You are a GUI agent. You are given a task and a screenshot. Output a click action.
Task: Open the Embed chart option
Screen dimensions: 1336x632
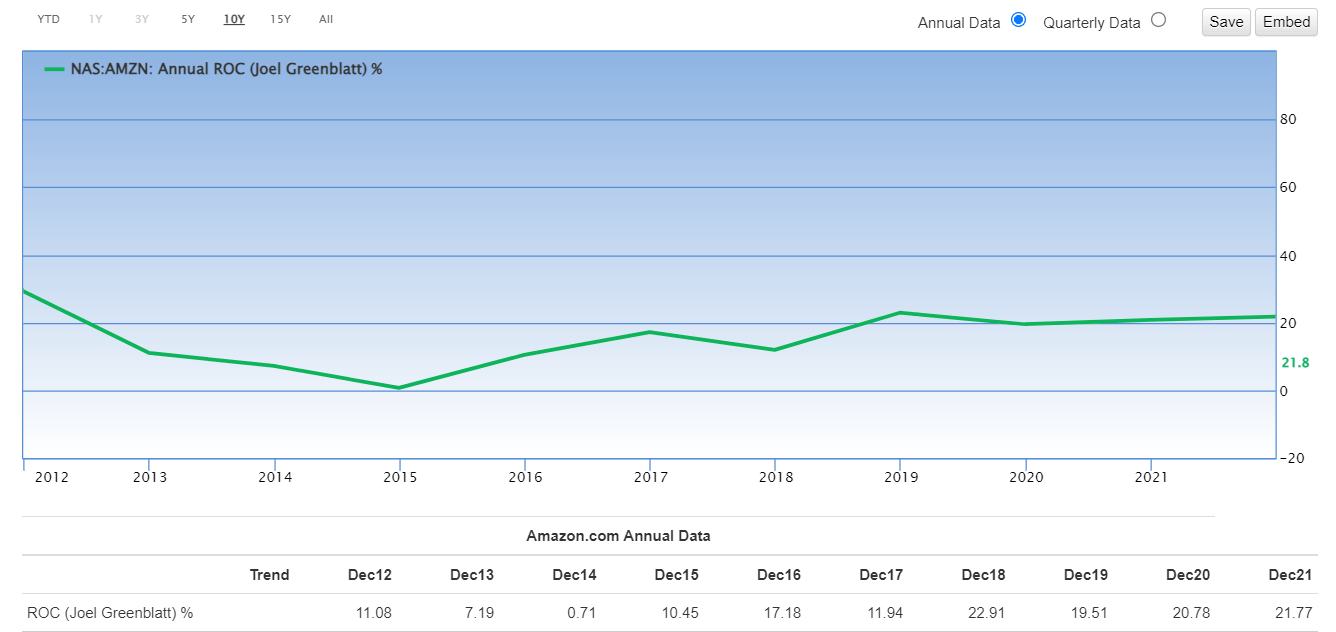pos(1287,22)
